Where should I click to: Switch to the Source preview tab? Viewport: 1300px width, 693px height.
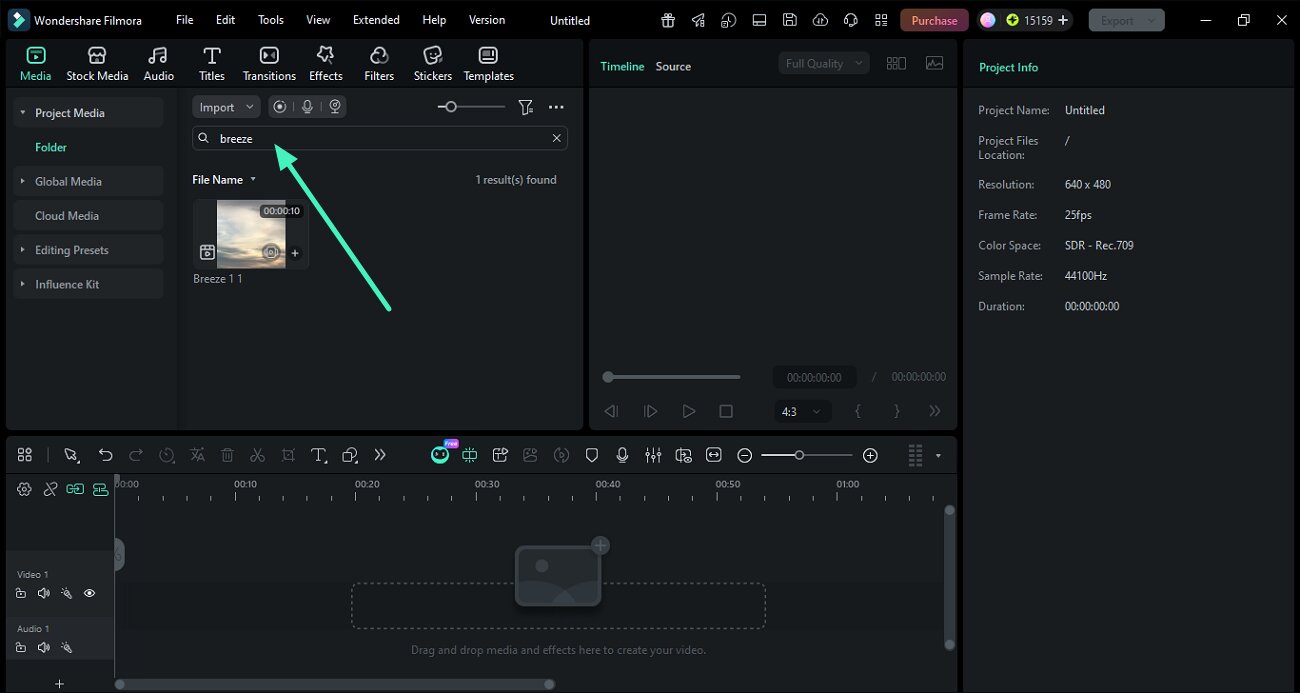click(673, 66)
